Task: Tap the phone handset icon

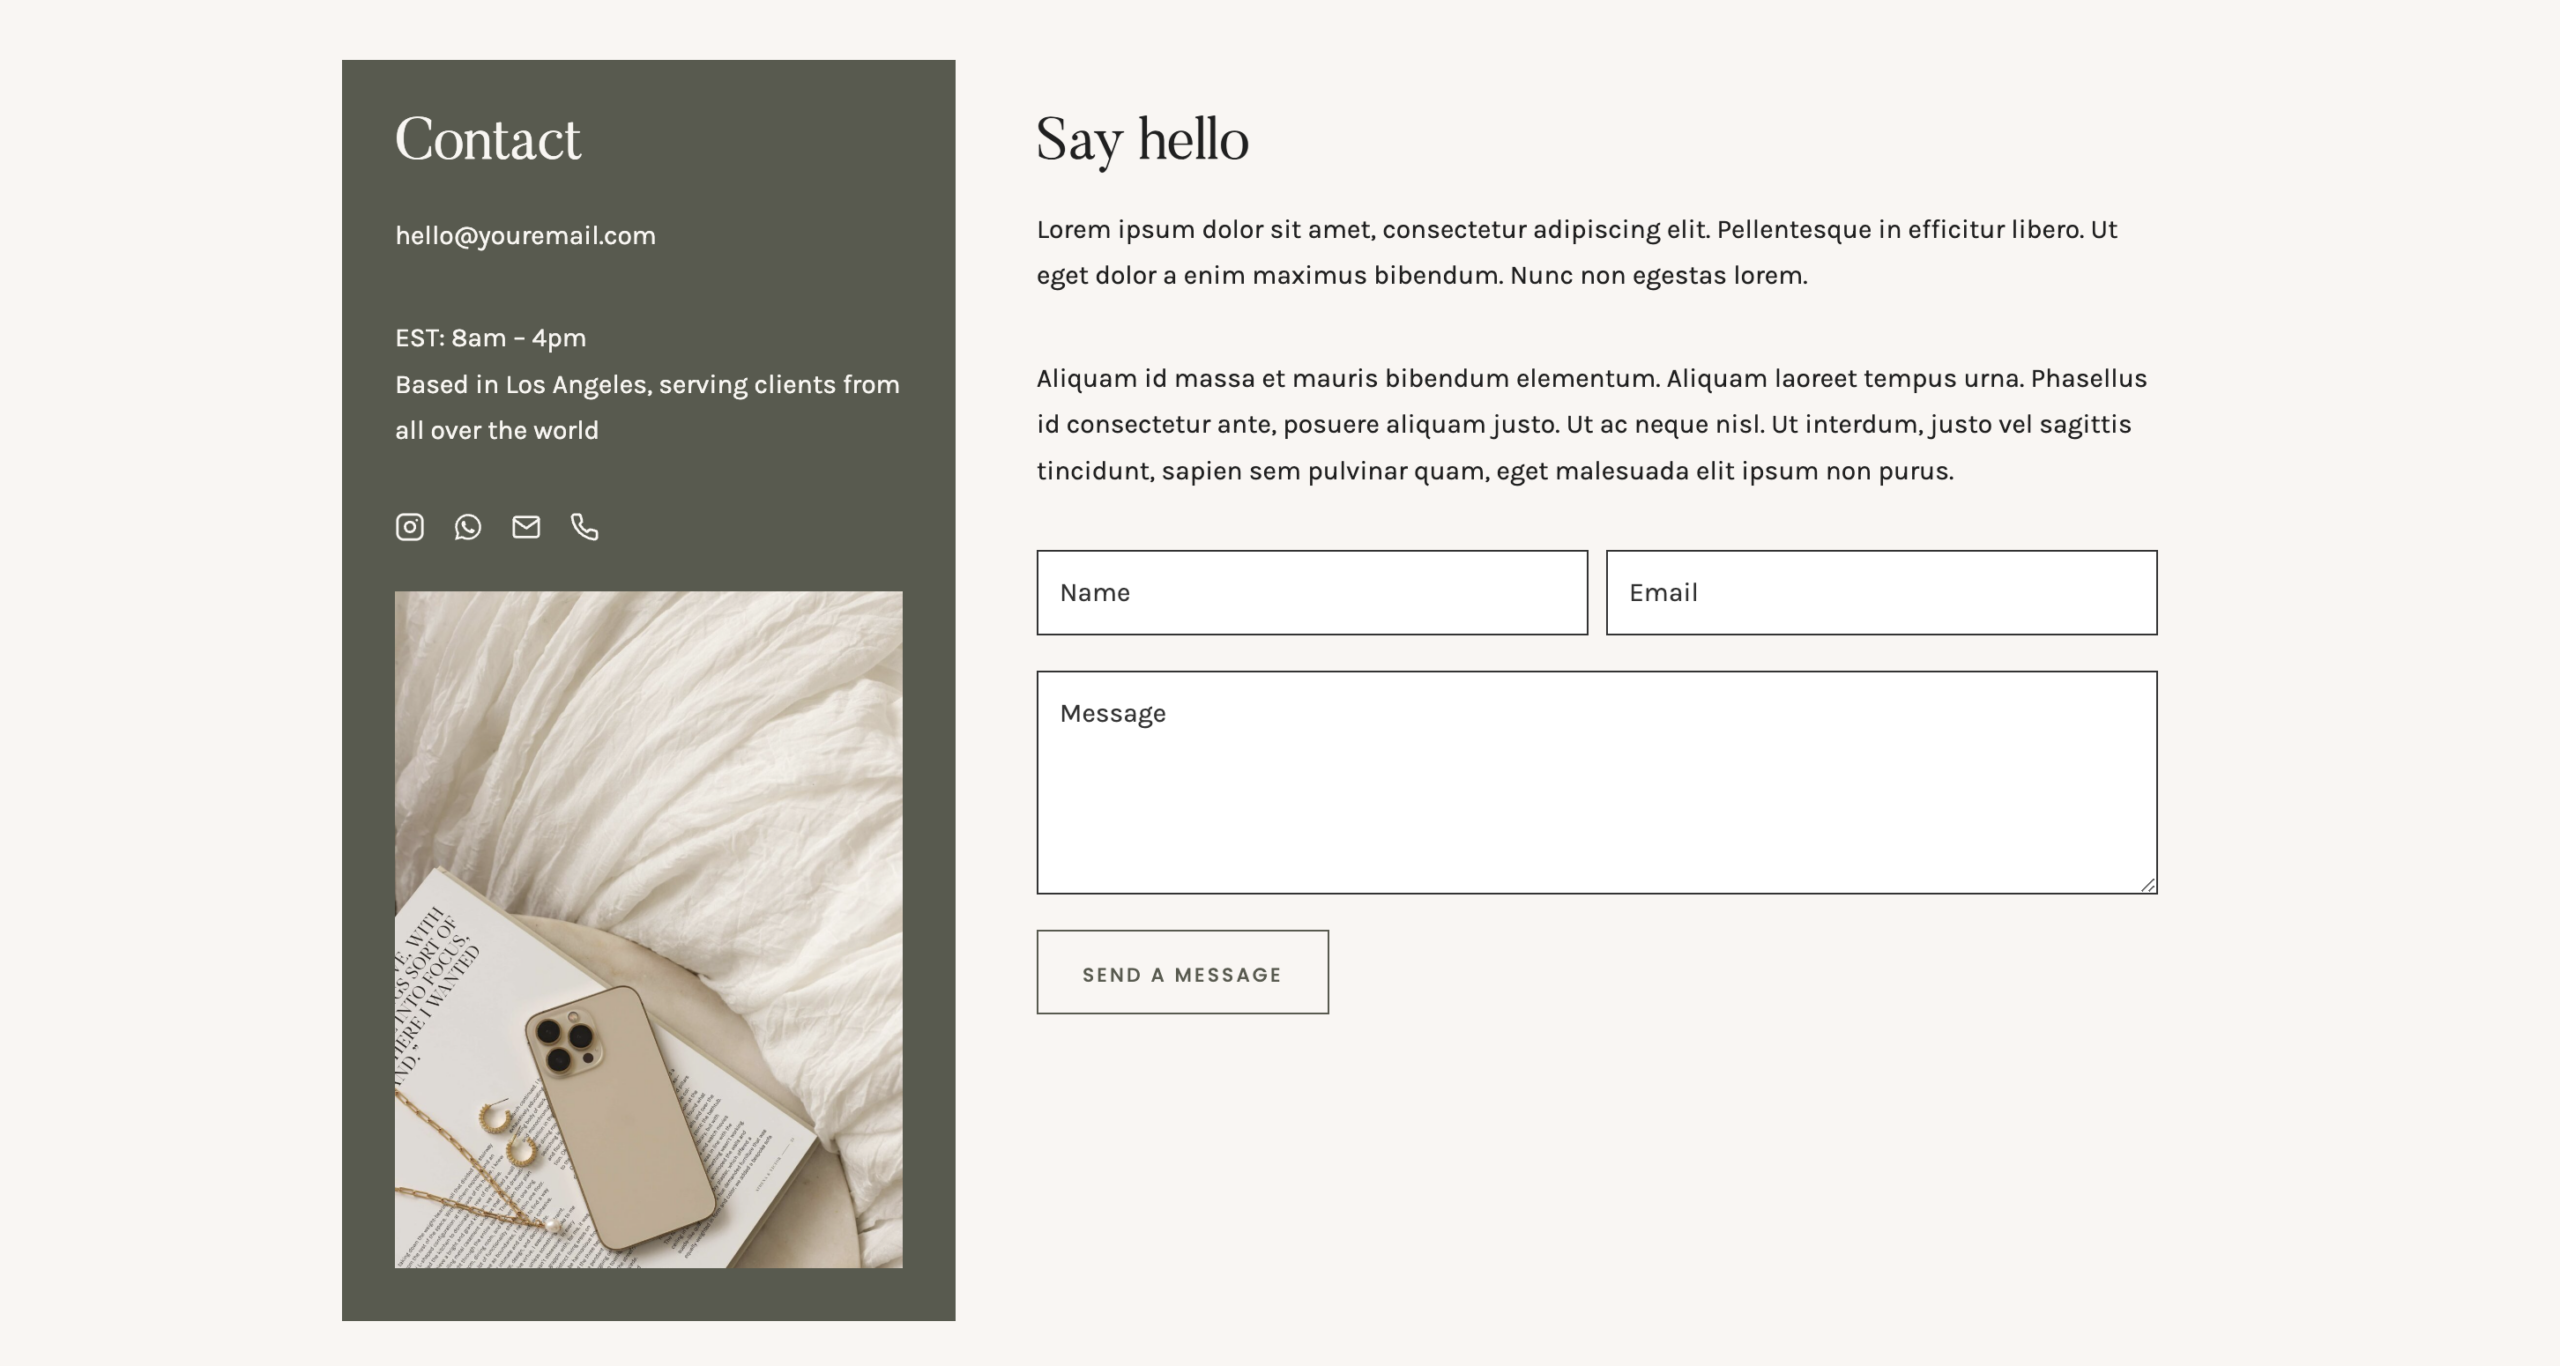Action: (584, 527)
